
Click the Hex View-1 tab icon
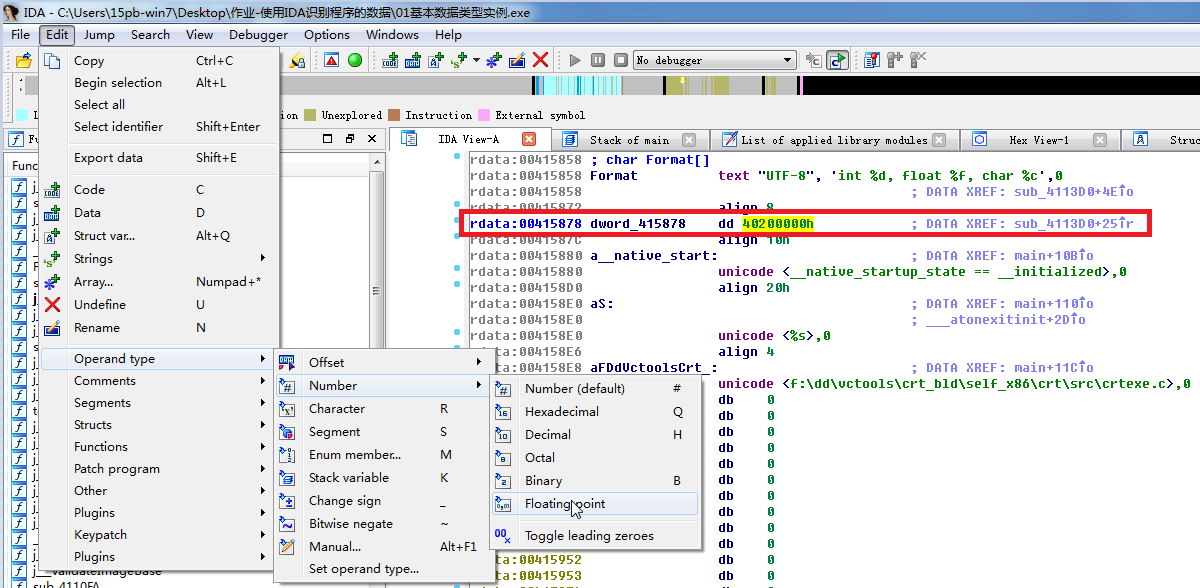[x=980, y=139]
